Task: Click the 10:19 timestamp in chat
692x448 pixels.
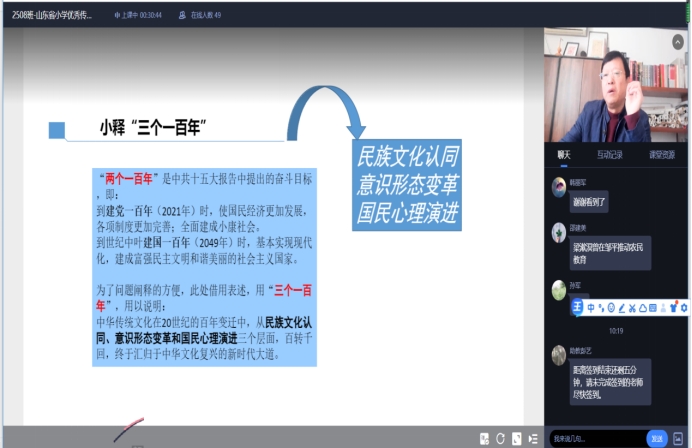Action: pyautogui.click(x=616, y=331)
